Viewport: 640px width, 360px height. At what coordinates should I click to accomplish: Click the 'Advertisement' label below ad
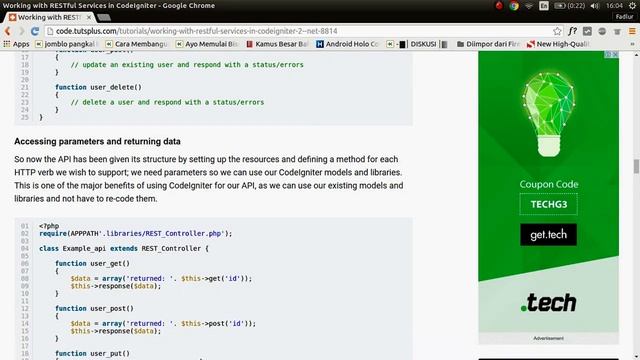[548, 338]
